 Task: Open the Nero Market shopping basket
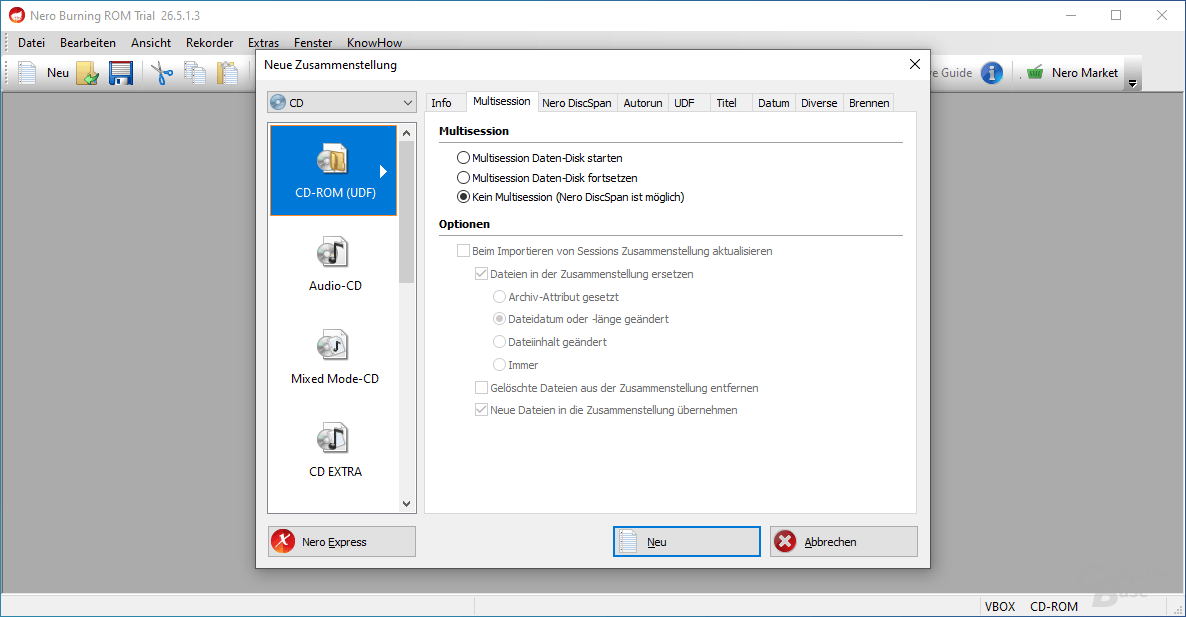(x=1034, y=72)
